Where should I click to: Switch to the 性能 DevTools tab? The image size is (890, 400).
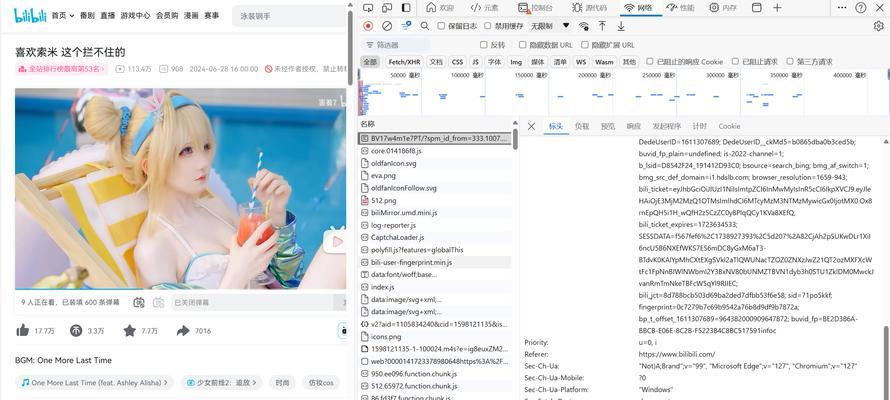coord(681,8)
